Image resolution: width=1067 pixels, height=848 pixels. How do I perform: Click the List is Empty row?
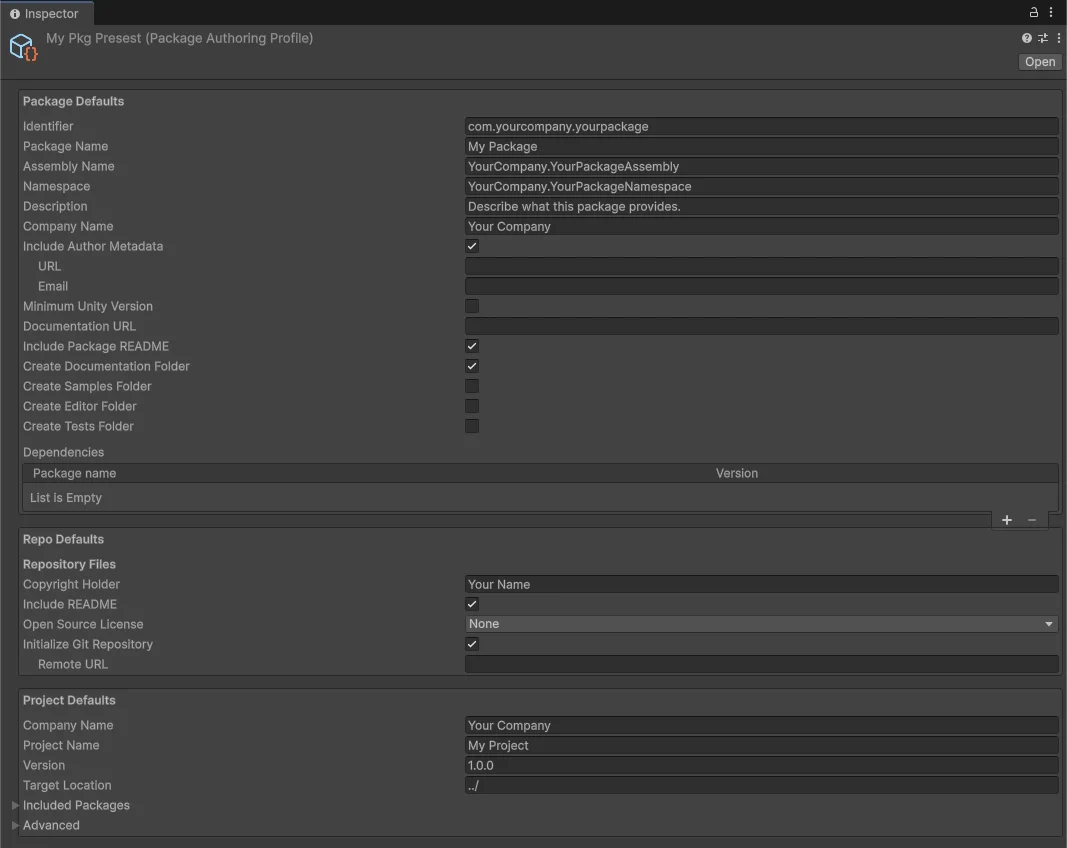coord(540,498)
